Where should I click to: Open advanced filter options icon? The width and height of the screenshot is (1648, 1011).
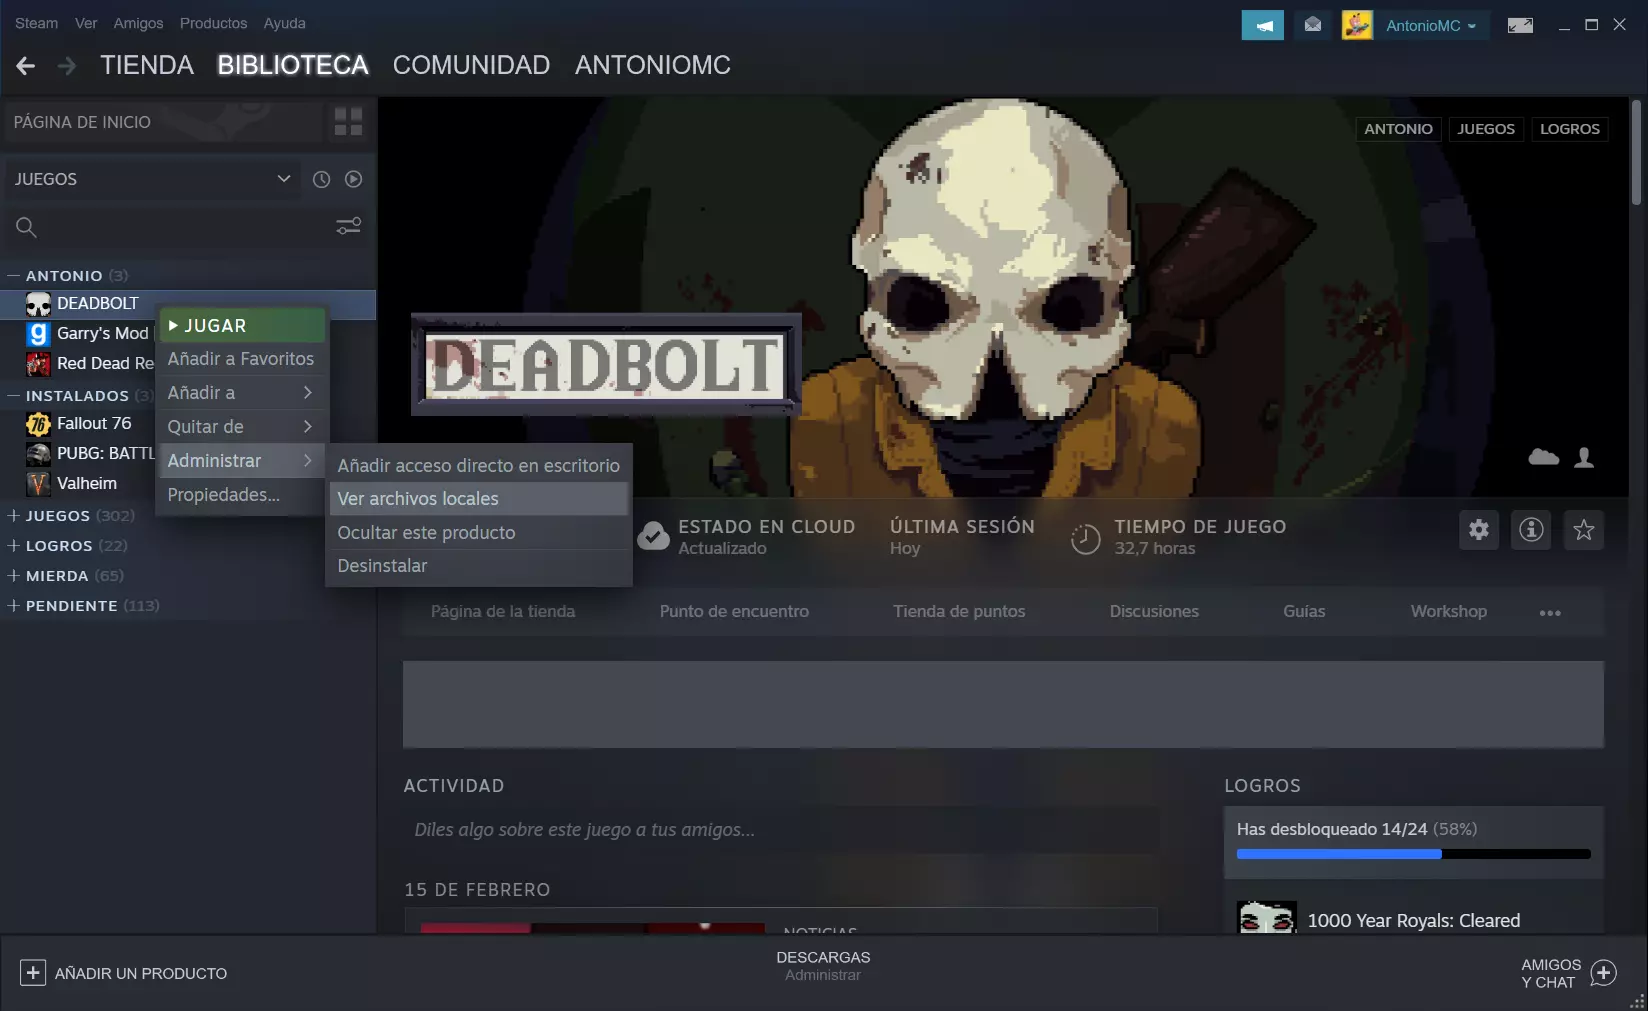click(x=348, y=227)
